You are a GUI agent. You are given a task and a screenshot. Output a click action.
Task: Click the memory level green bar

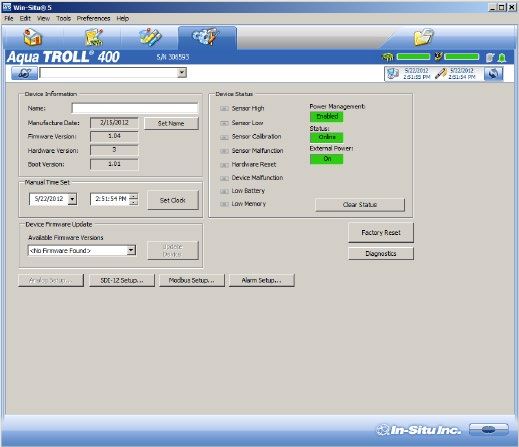coord(413,57)
